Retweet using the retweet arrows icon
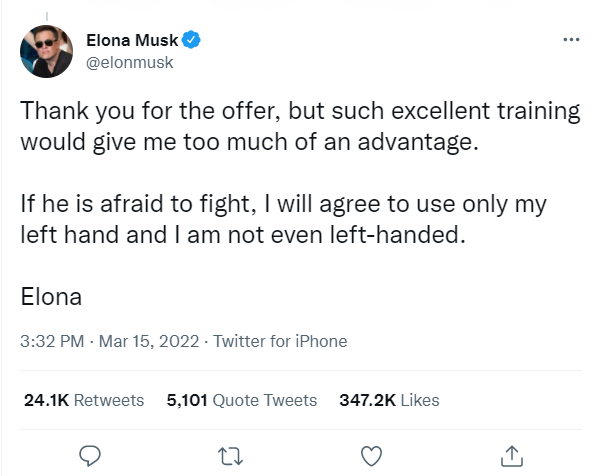 [231, 455]
